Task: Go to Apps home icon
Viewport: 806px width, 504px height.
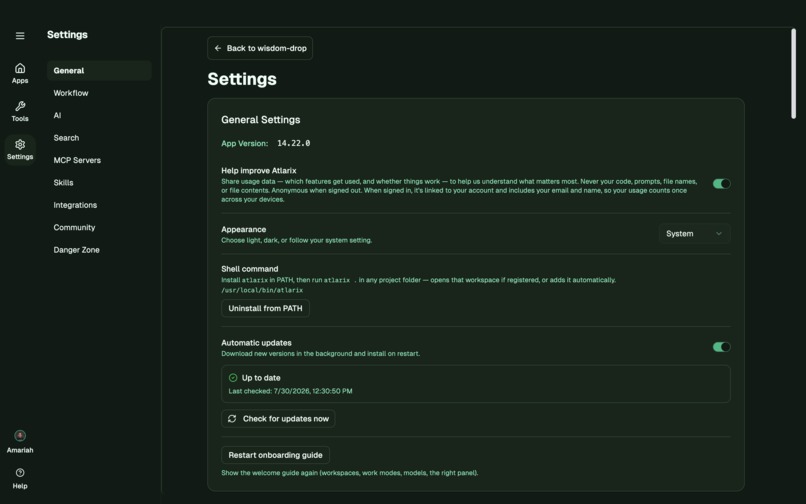Action: click(20, 68)
